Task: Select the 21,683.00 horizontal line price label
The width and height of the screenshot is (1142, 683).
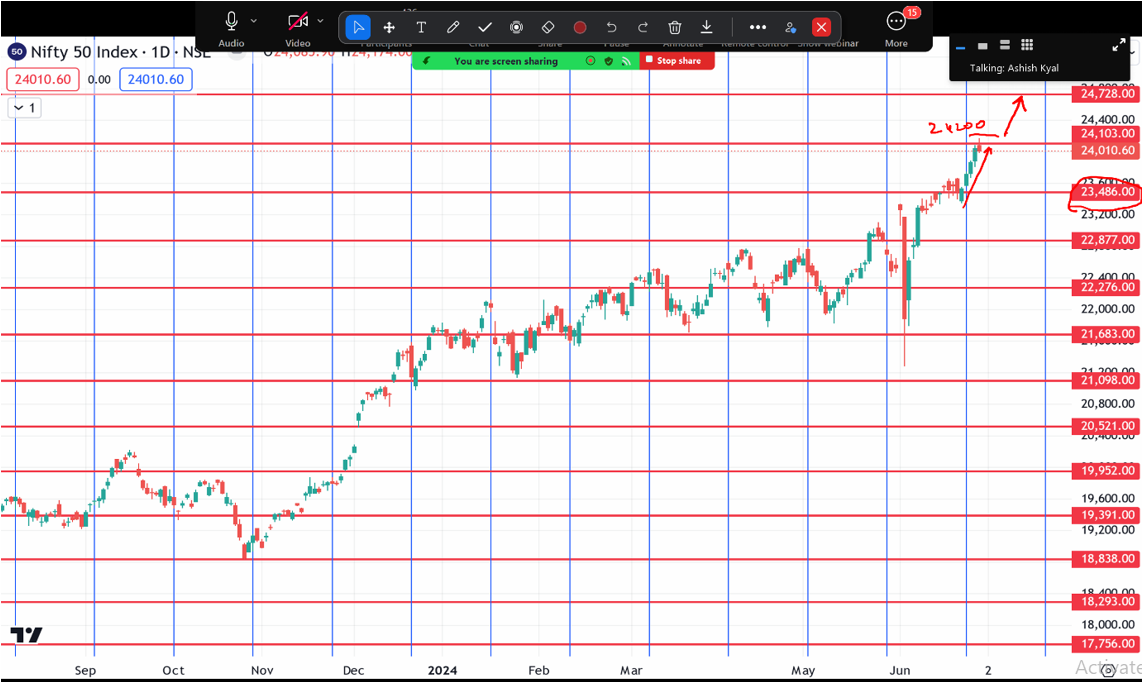Action: click(1107, 334)
